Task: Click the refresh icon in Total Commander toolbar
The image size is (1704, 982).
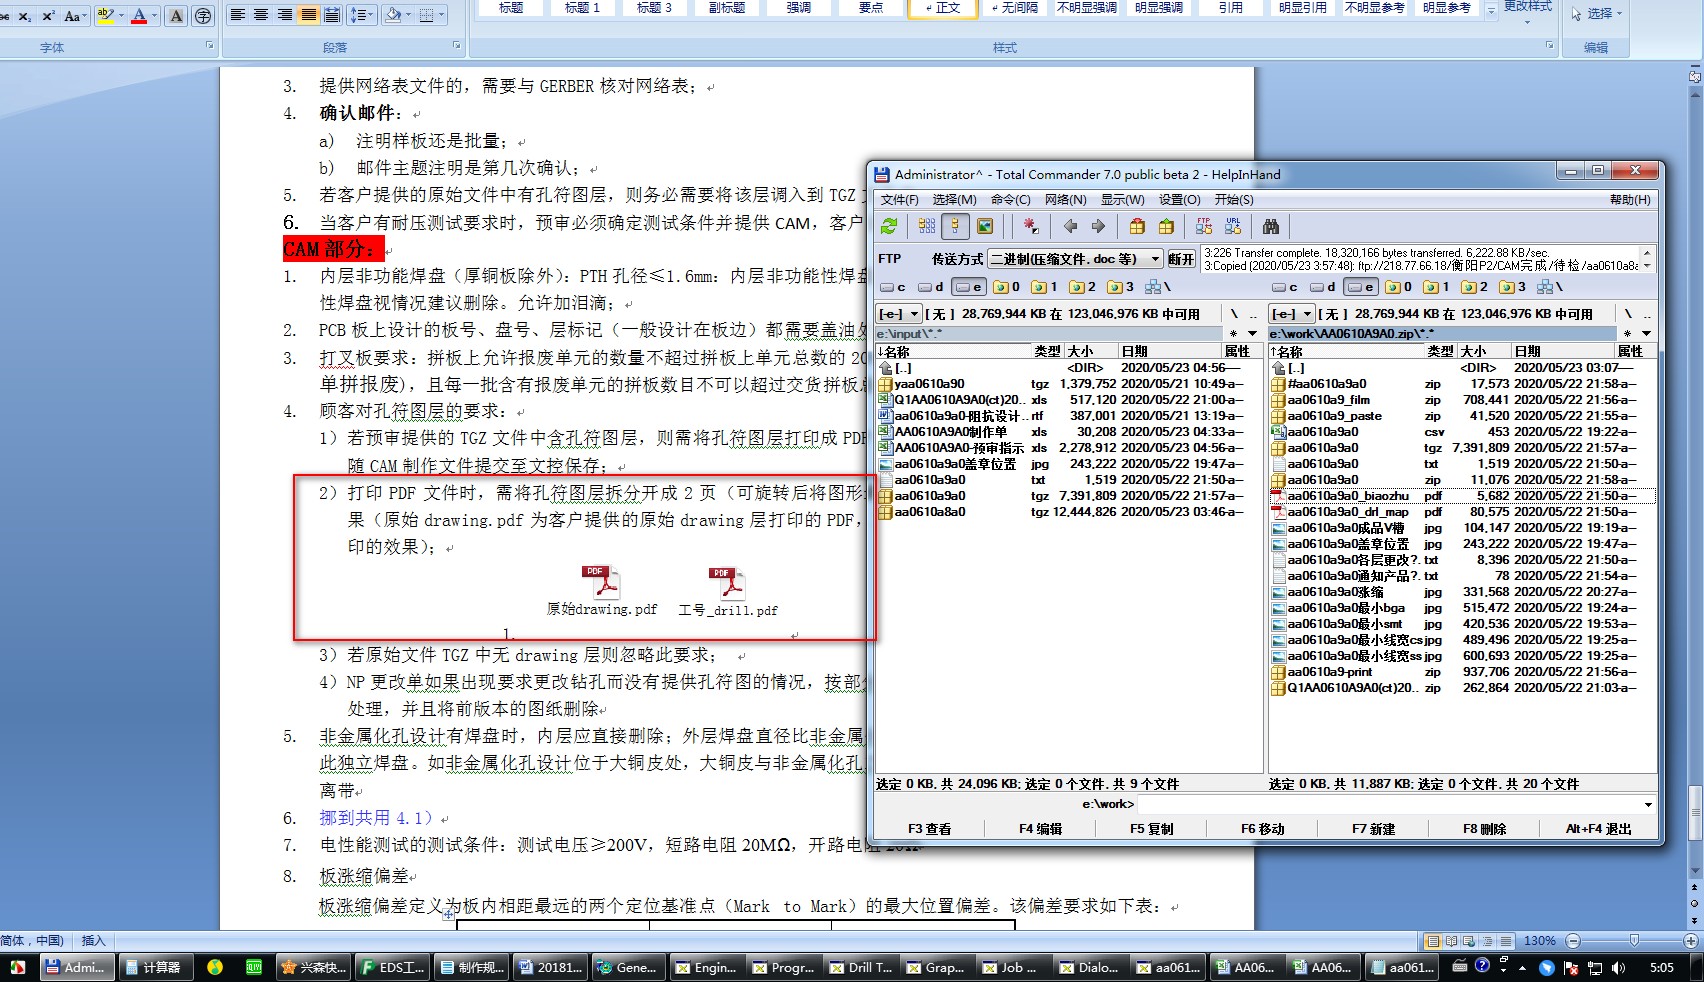Action: 889,227
